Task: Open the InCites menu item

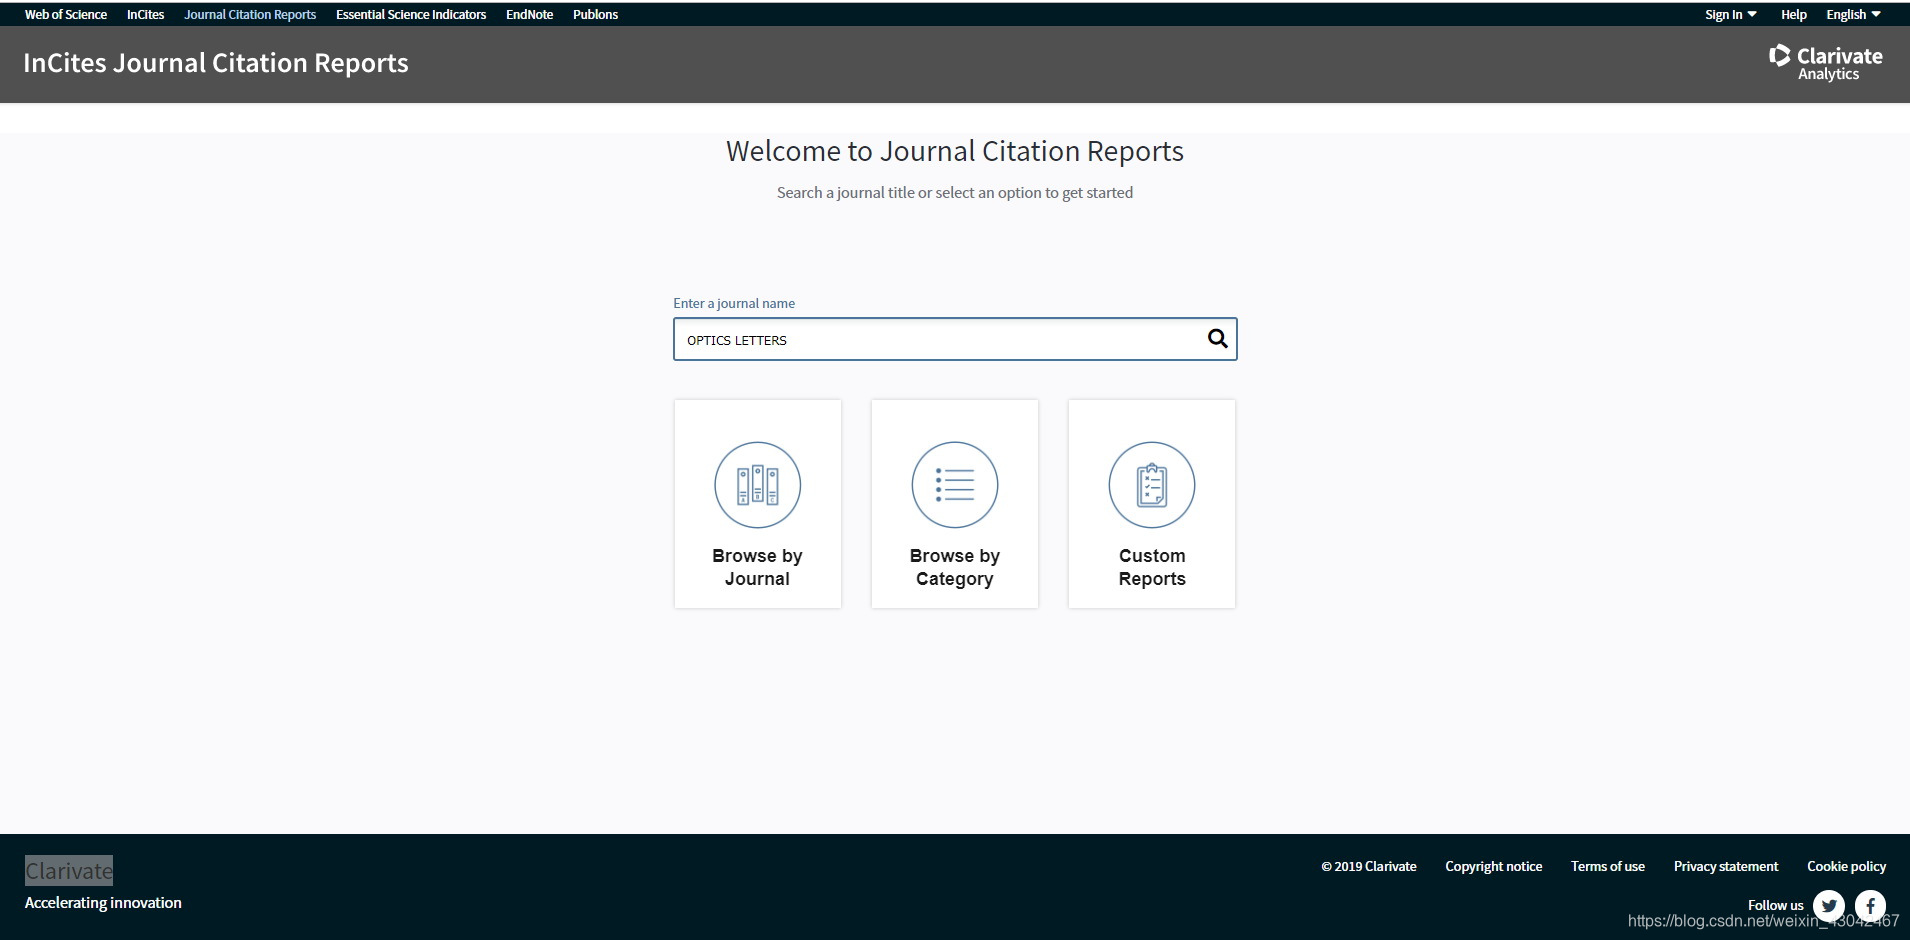Action: [145, 15]
